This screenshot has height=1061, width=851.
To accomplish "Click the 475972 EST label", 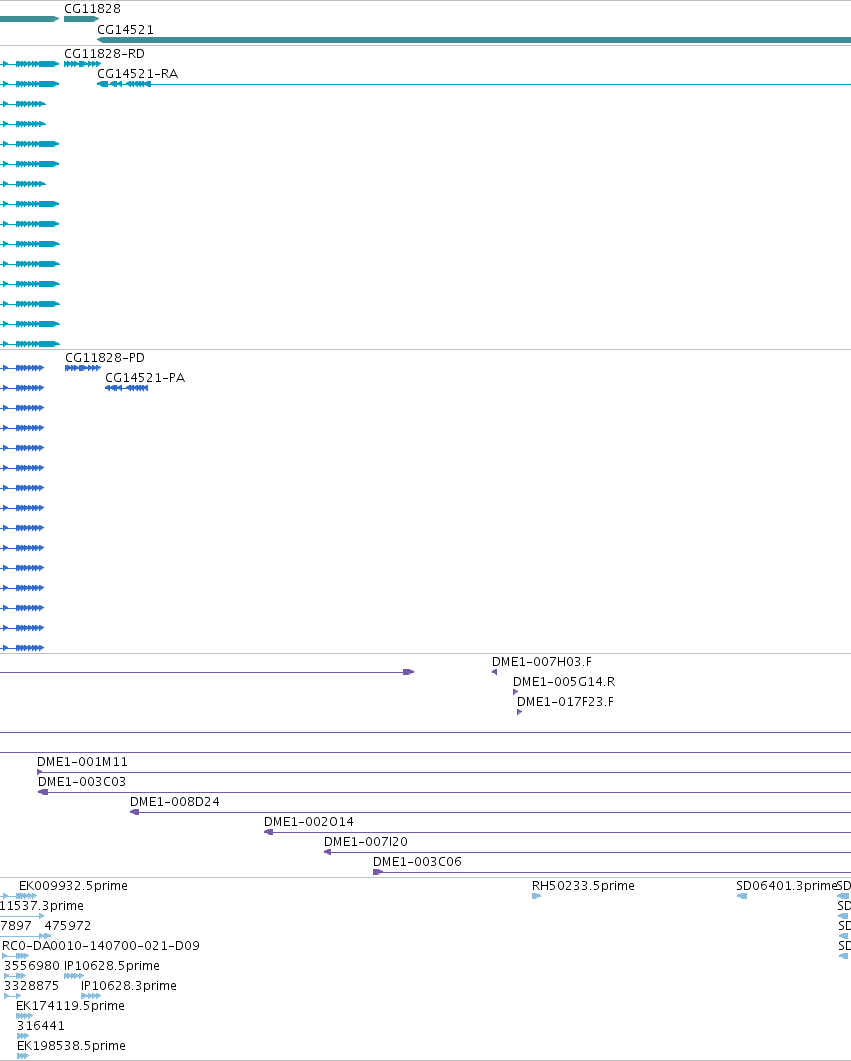I will click(68, 926).
